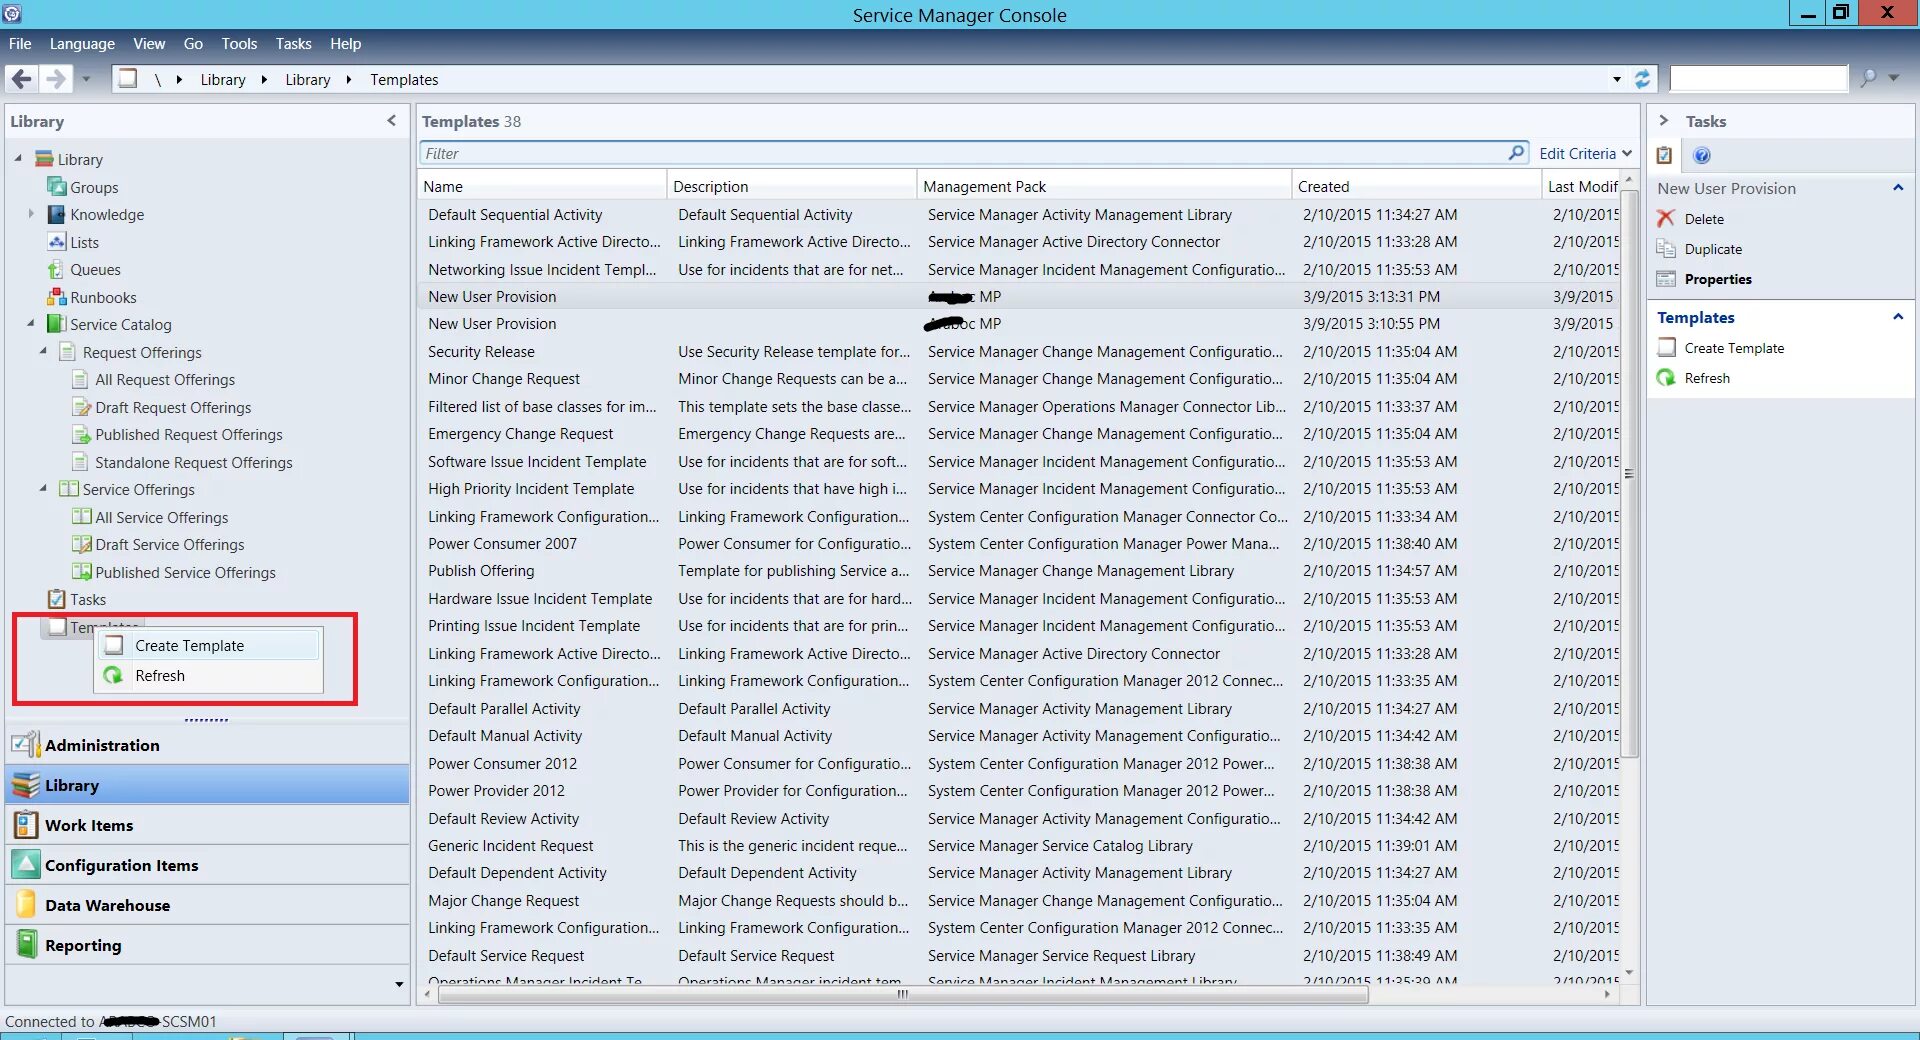The width and height of the screenshot is (1920, 1040).
Task: Collapse the Service Offerings tree node
Action: [x=43, y=488]
